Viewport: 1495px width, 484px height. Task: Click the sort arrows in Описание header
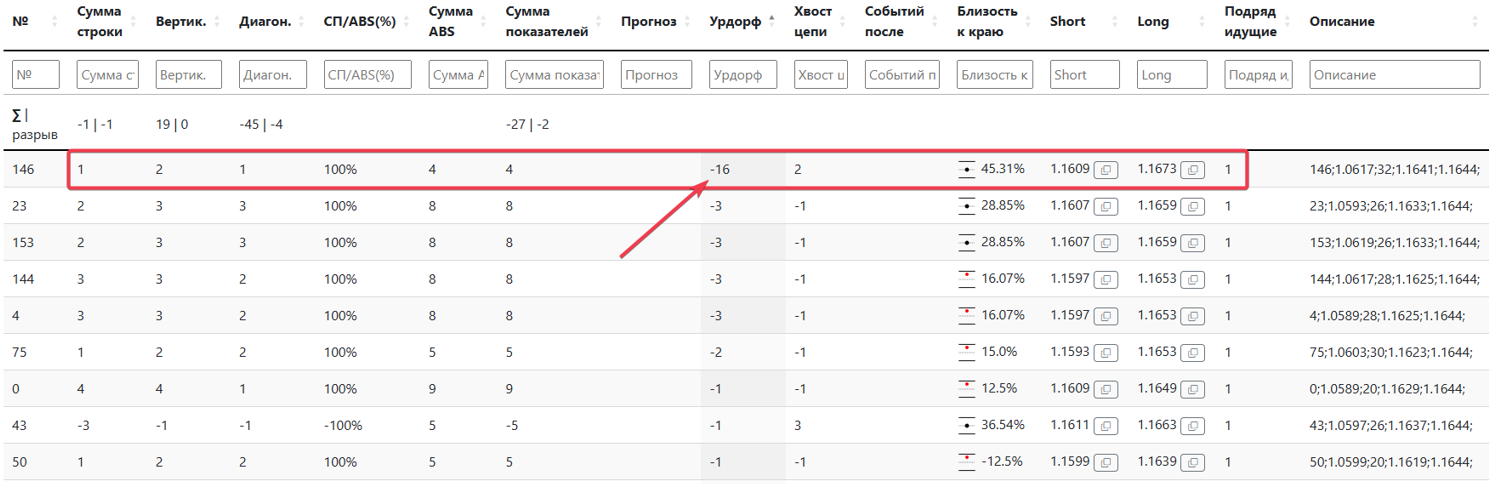(x=1473, y=22)
